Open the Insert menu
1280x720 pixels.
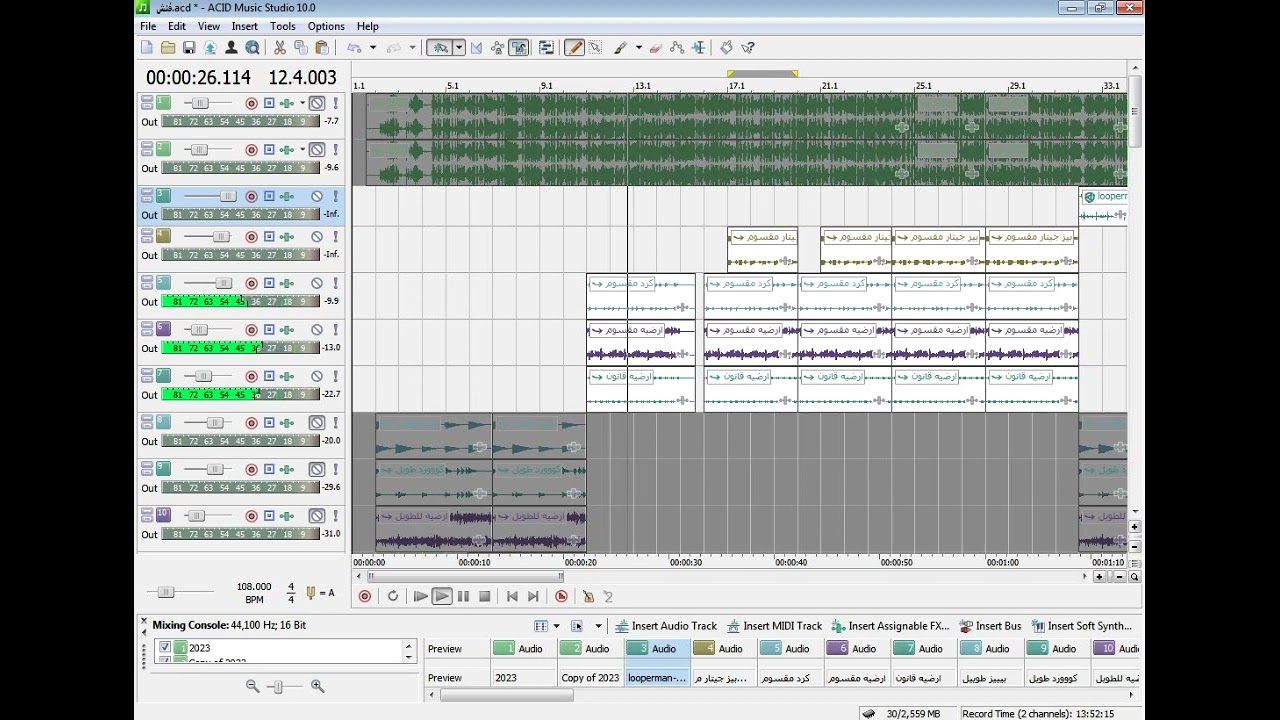pyautogui.click(x=244, y=26)
